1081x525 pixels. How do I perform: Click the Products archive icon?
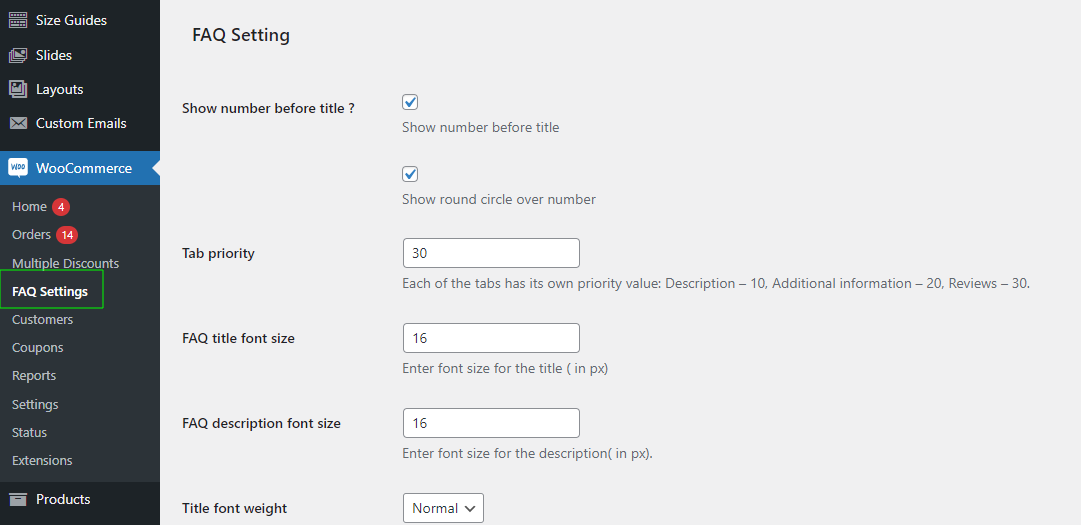tap(18, 499)
